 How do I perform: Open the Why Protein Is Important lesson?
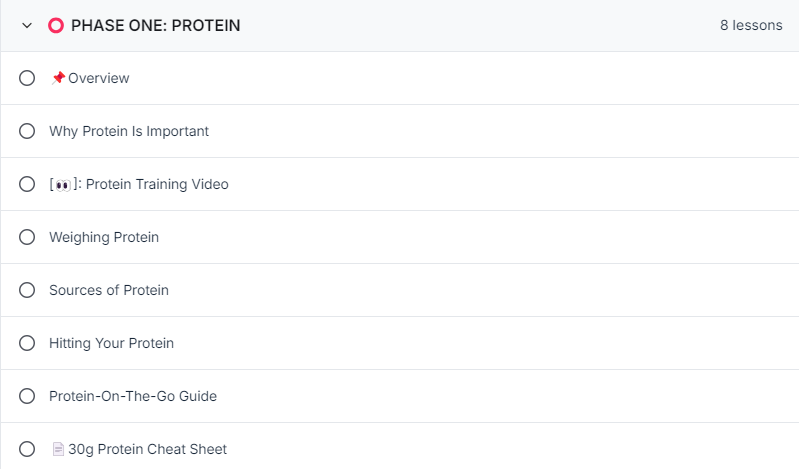[129, 131]
